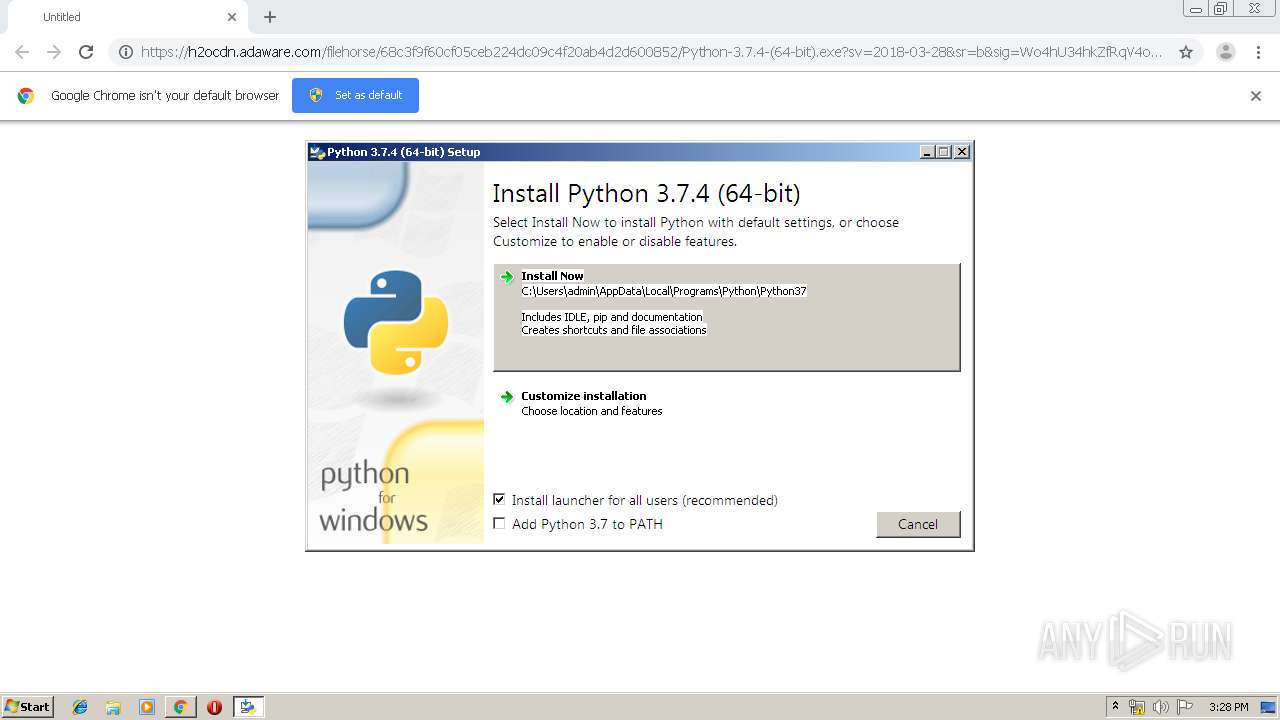Close the Python Setup dialog
Viewport: 1280px width, 720px height.
tap(962, 152)
